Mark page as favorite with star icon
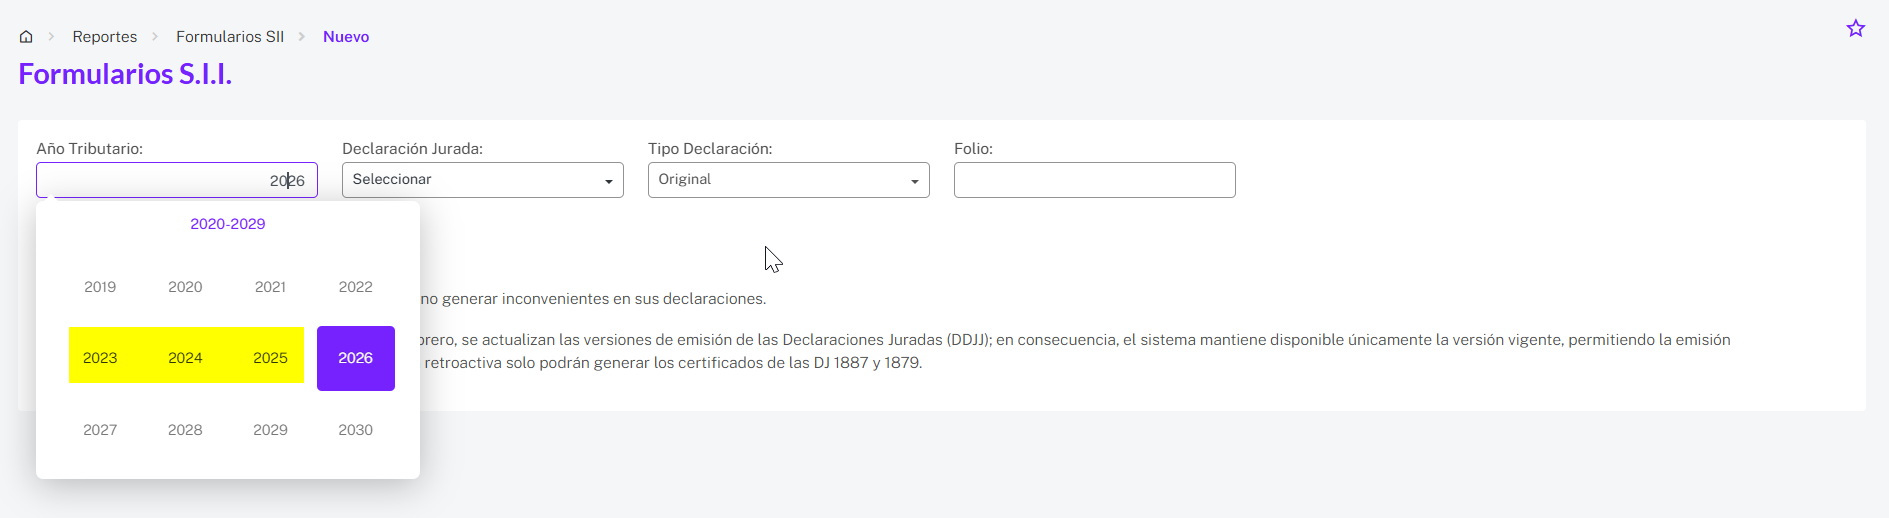Image resolution: width=1889 pixels, height=518 pixels. (1855, 29)
